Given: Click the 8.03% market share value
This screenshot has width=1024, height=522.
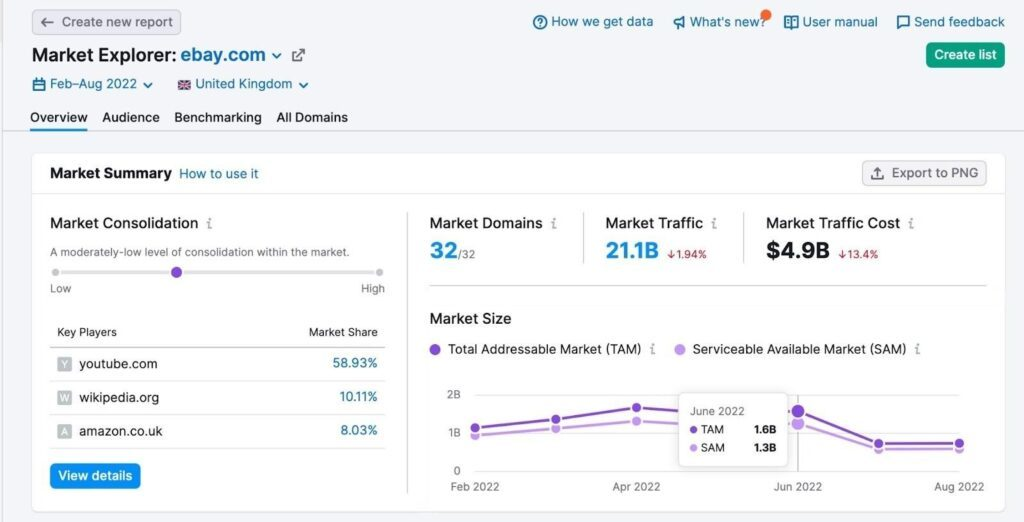Looking at the screenshot, I should coord(359,431).
